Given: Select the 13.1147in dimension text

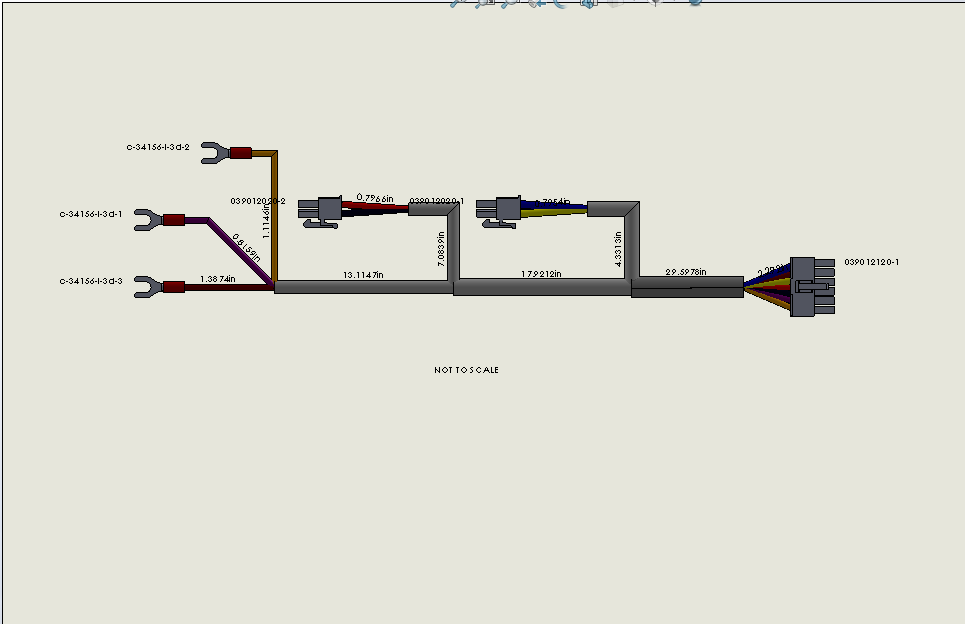Looking at the screenshot, I should (x=364, y=271).
